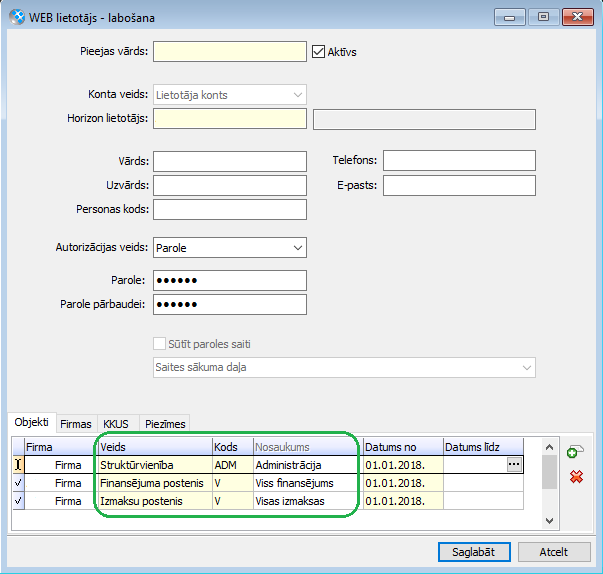
Task: Click Kods cell V in Izmaksu postenis row
Action: click(x=233, y=501)
